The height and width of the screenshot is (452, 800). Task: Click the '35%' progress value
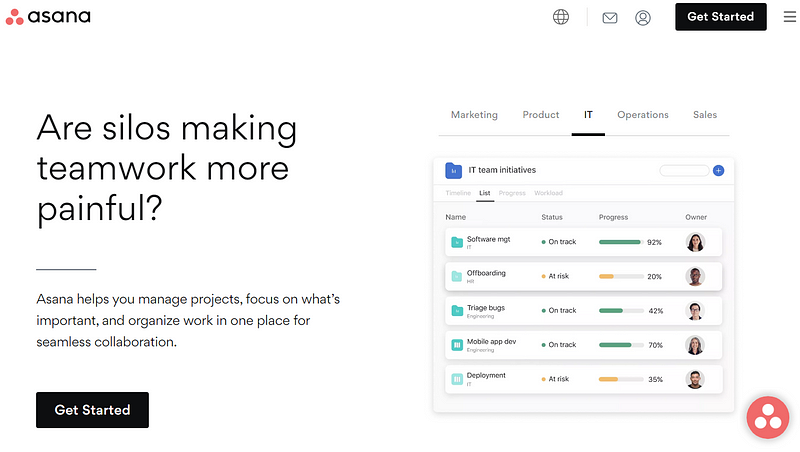(x=656, y=379)
